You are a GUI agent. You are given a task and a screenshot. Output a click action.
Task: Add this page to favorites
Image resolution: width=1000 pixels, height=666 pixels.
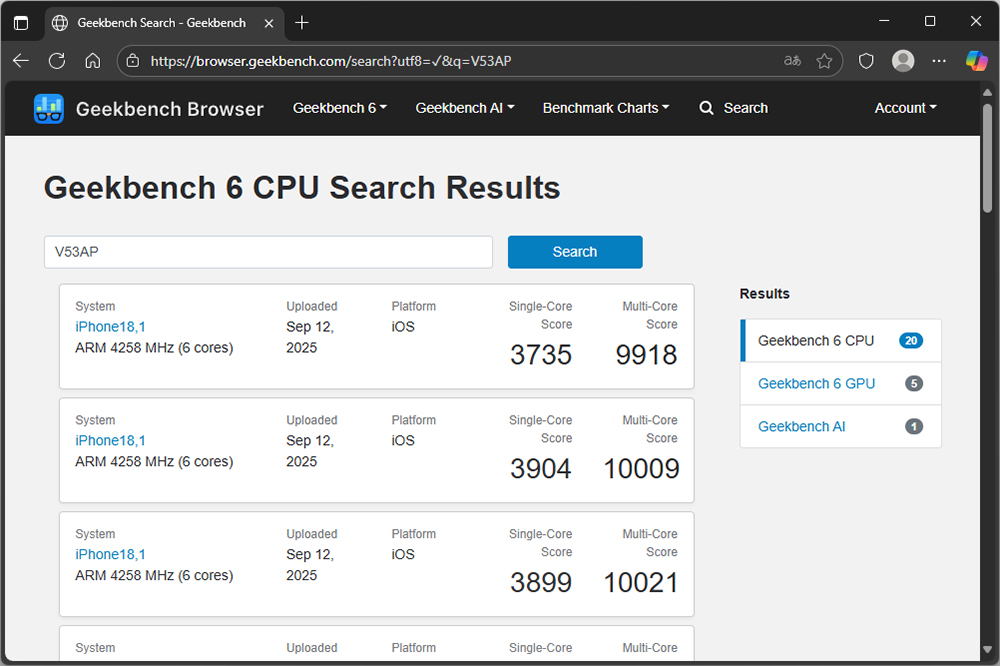click(x=824, y=61)
